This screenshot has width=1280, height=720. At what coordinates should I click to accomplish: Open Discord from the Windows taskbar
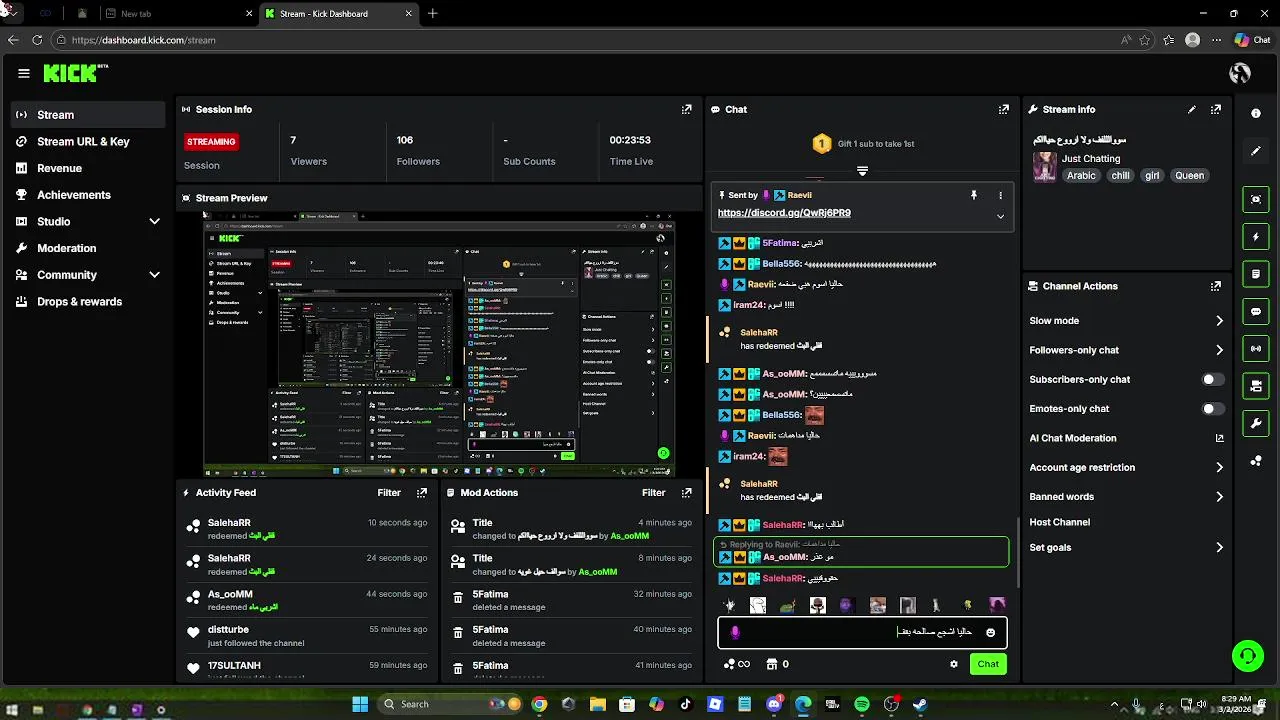point(773,704)
